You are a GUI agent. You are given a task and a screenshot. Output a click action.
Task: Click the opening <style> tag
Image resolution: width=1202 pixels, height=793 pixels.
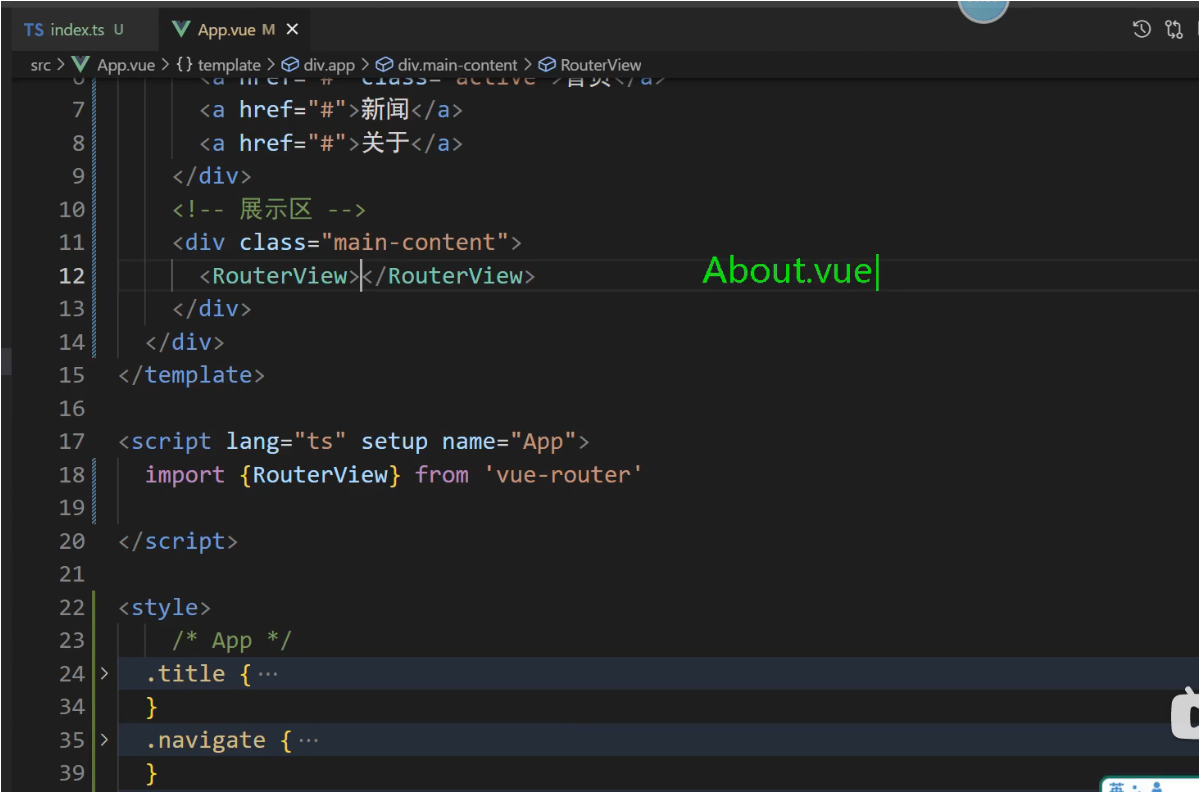click(x=165, y=608)
